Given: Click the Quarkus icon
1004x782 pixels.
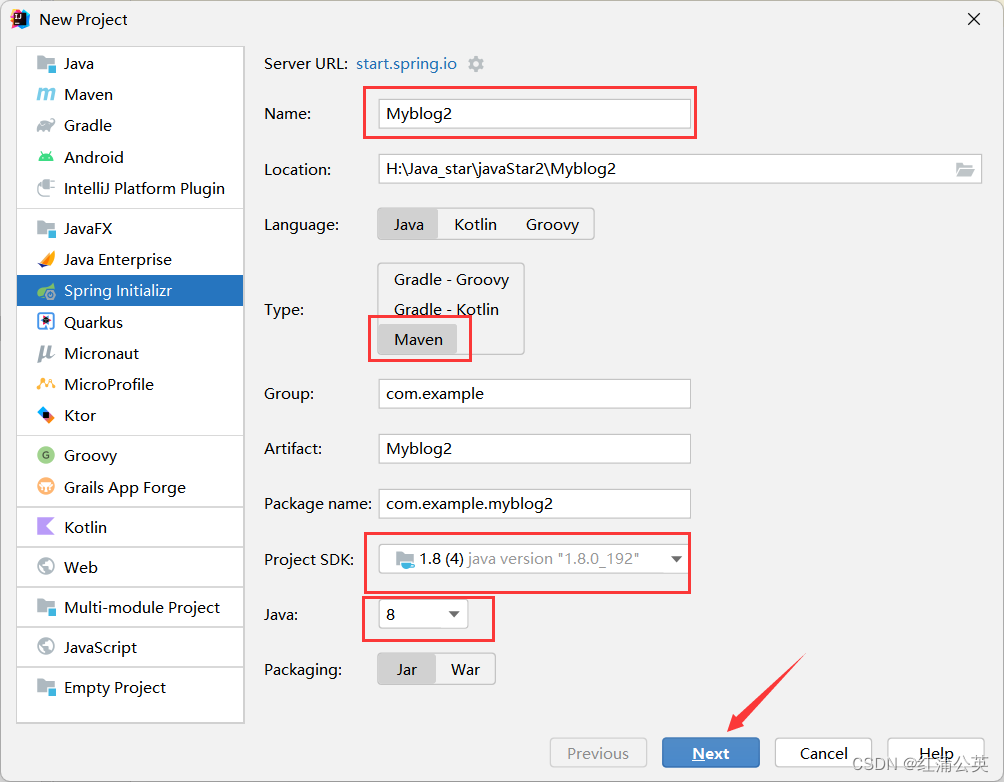Looking at the screenshot, I should (46, 322).
